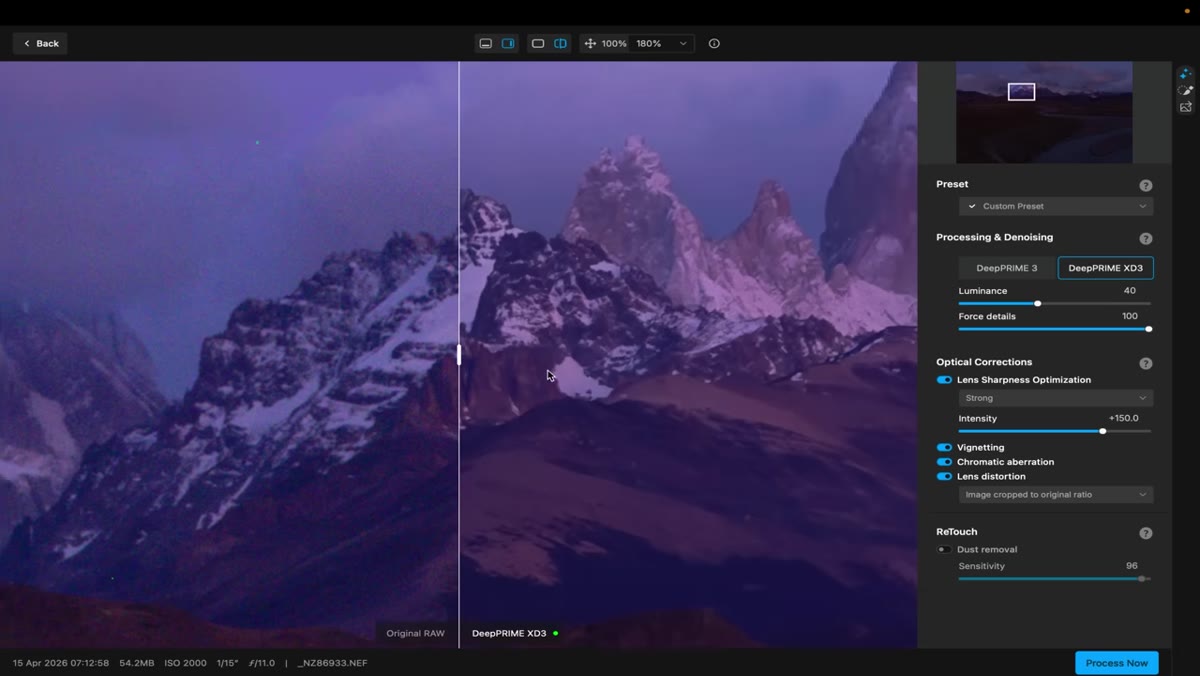The width and height of the screenshot is (1200, 676).
Task: Toggle the Lens distortion switch
Action: pos(944,477)
